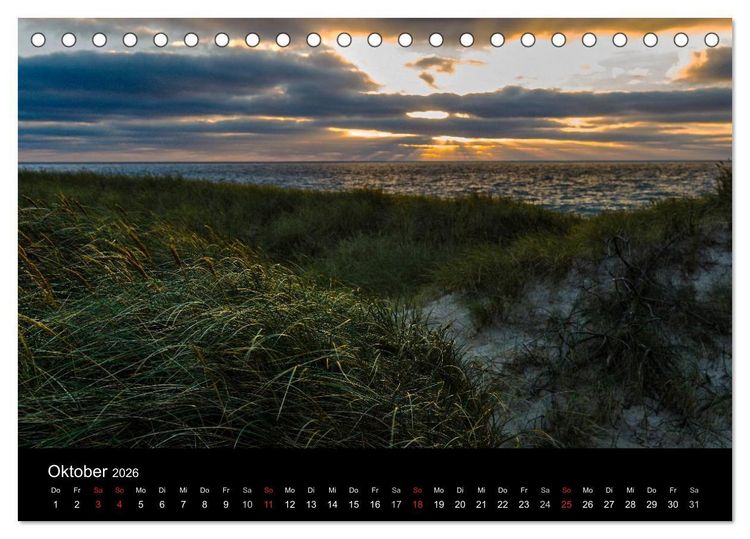Pick day 19 in the row
750x539 pixels.
(439, 505)
